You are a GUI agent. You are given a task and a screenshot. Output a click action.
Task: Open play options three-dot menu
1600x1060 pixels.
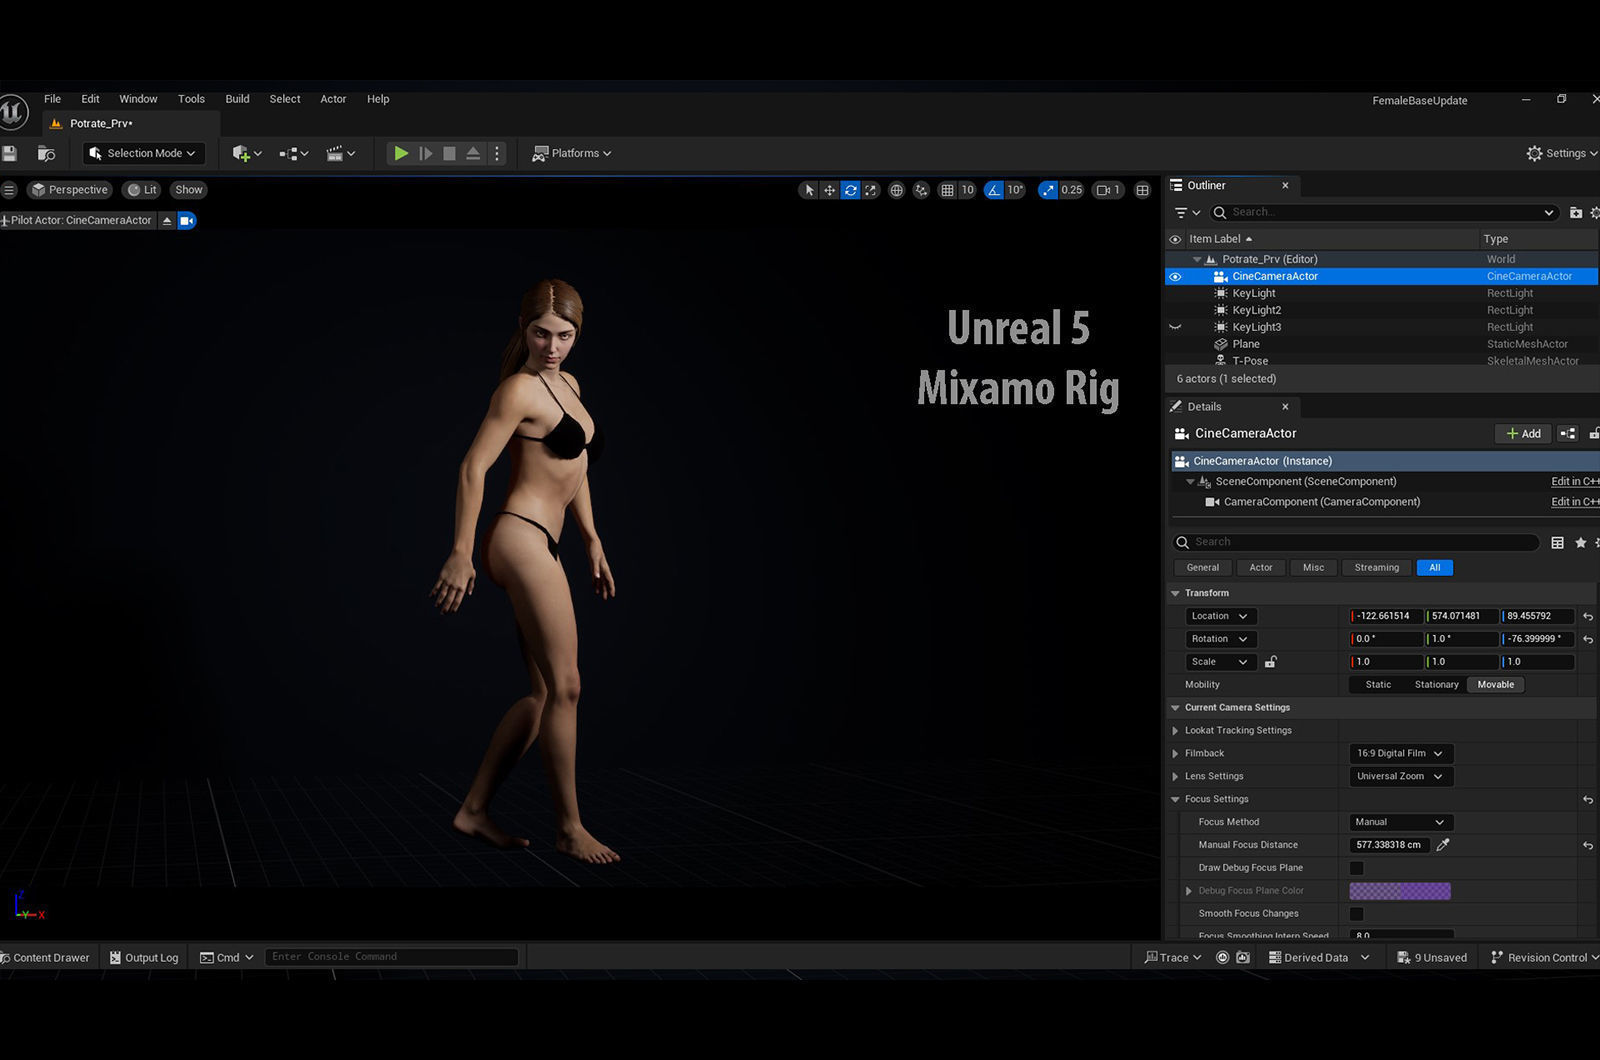point(497,153)
